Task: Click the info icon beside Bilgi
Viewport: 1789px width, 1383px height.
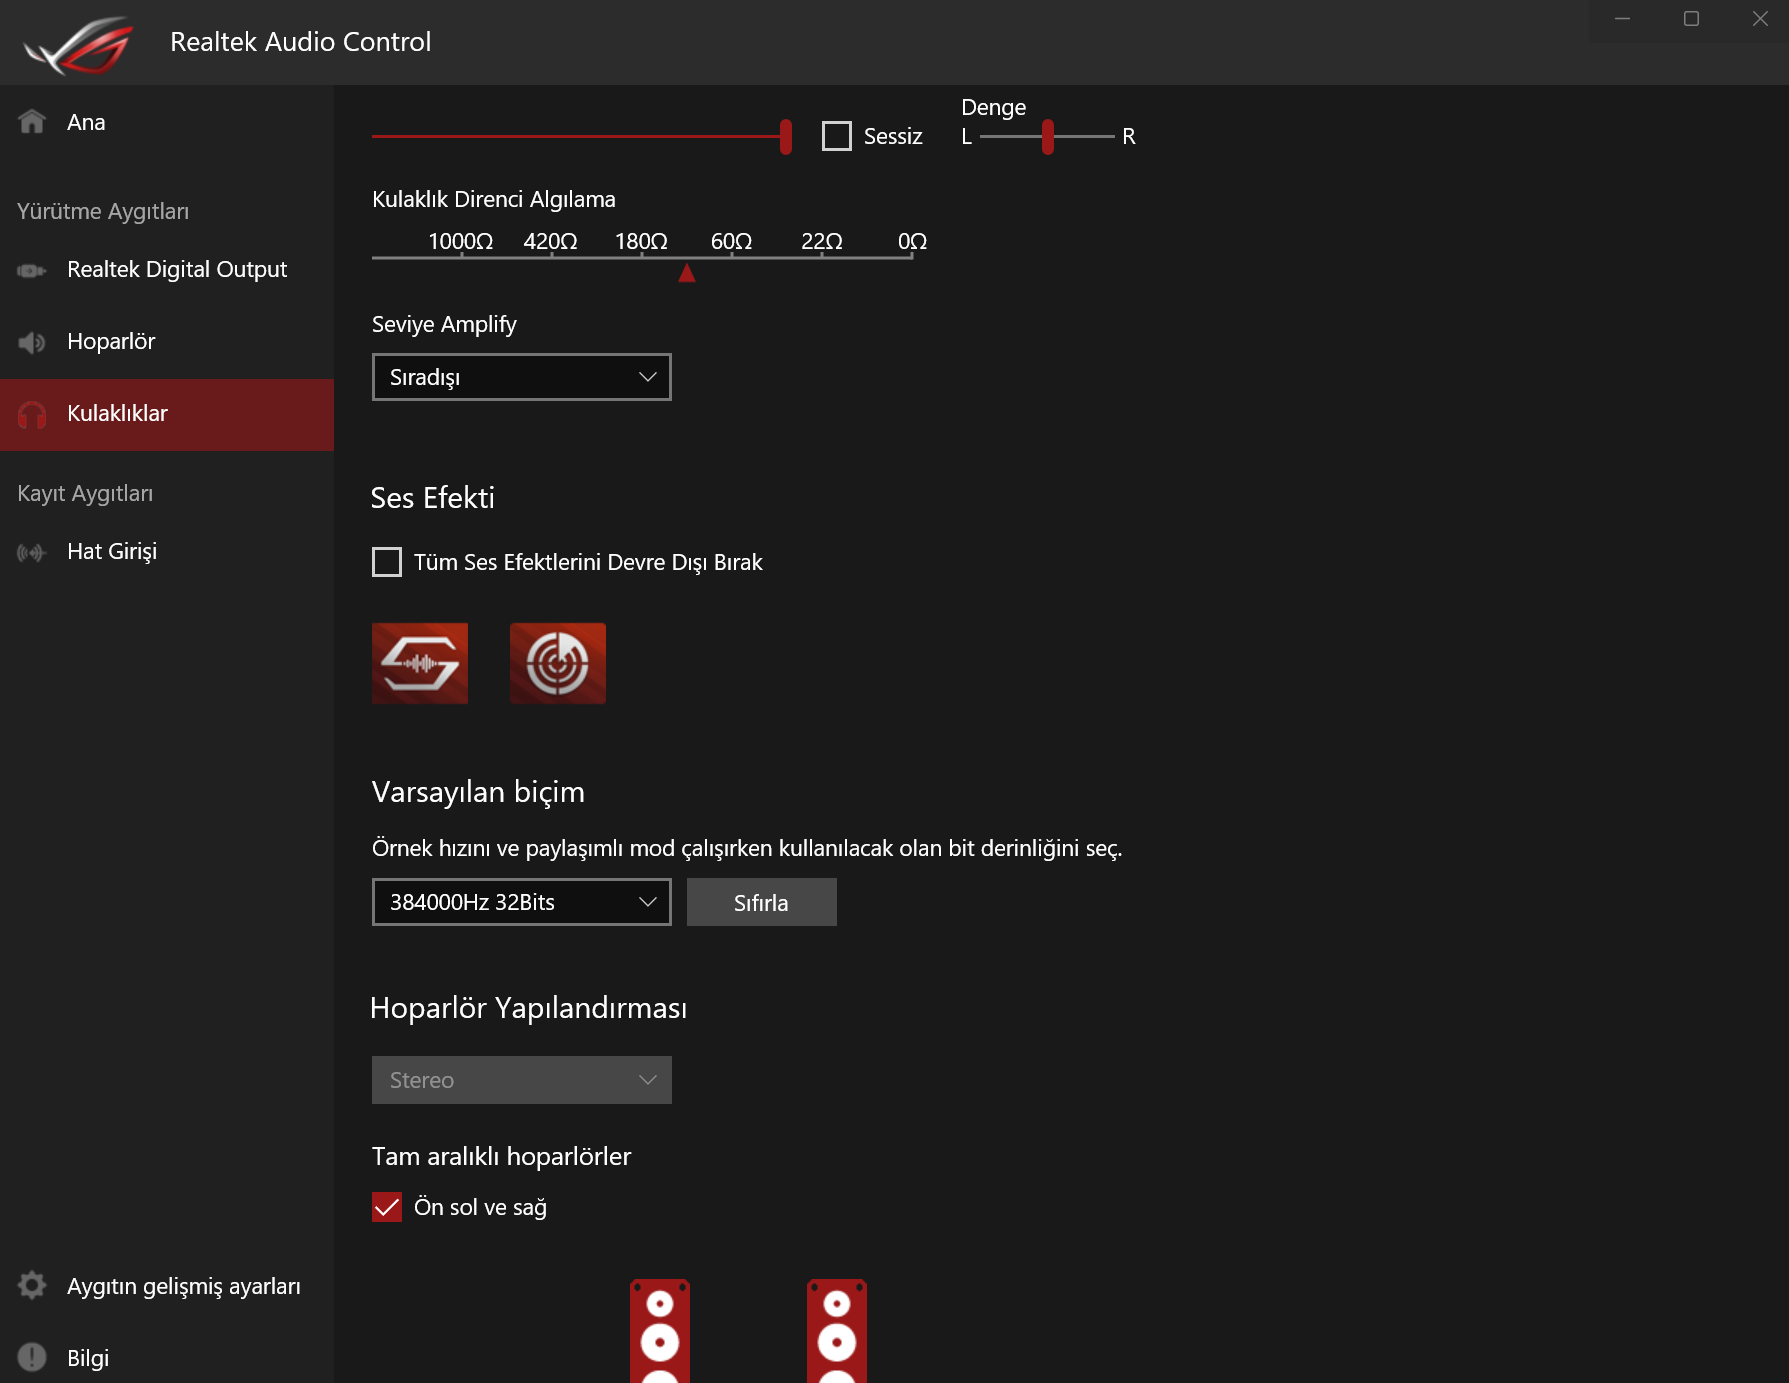Action: (32, 1357)
